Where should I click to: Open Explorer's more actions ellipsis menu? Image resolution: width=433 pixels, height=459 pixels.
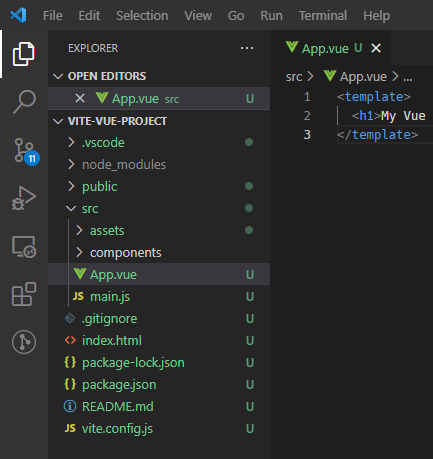click(x=247, y=48)
